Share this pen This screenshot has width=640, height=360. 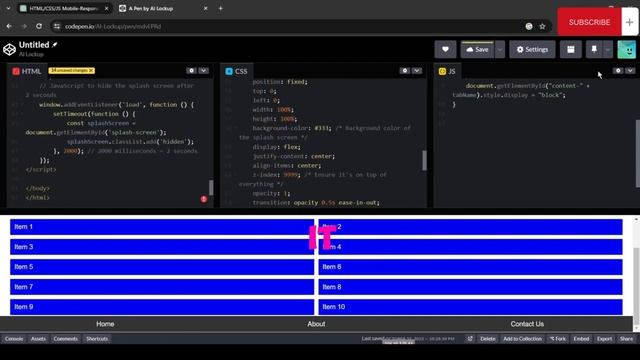coord(626,338)
